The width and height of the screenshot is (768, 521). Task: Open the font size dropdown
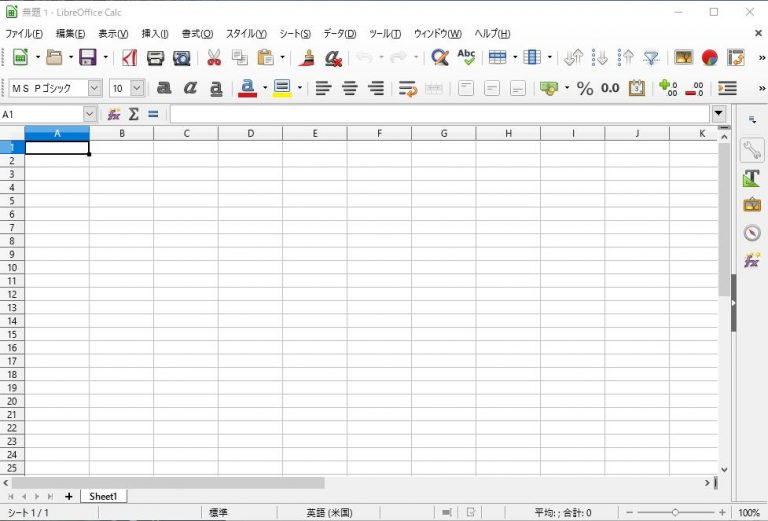point(138,88)
